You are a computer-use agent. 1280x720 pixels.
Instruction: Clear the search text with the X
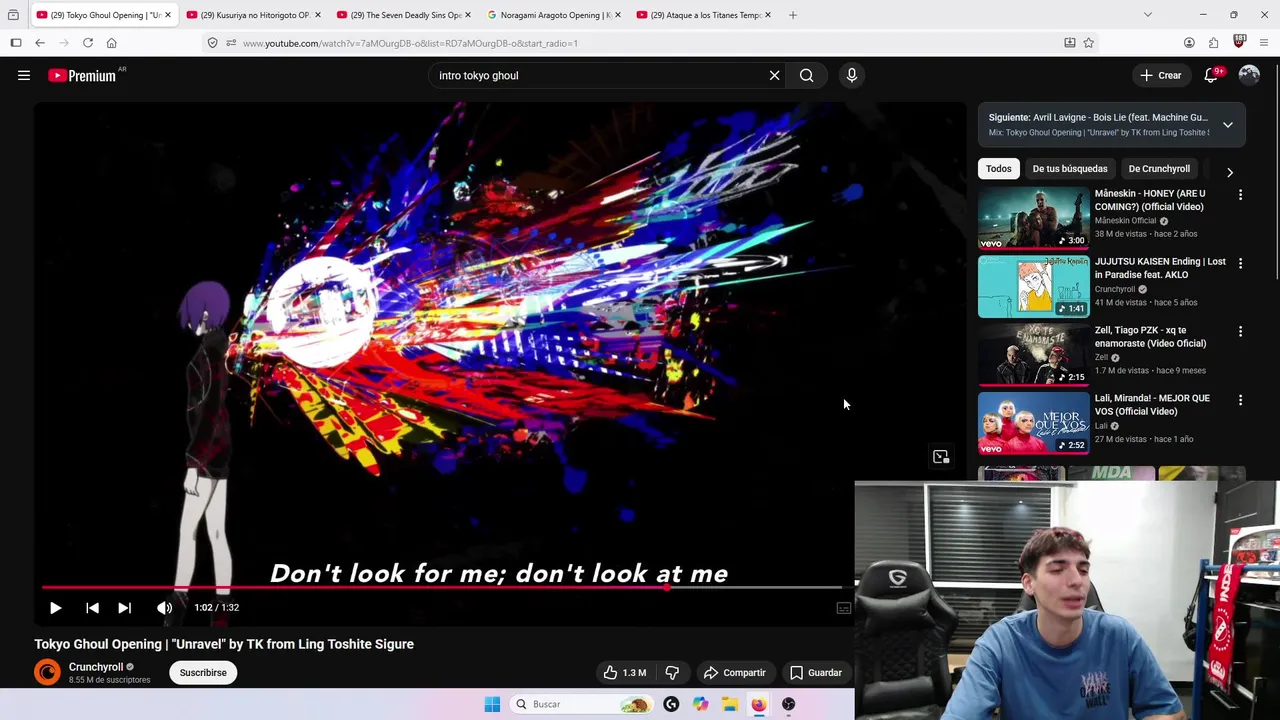tap(774, 75)
